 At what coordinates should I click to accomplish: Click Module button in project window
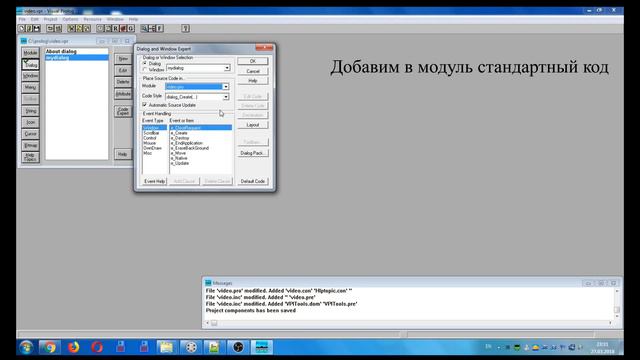coord(30,53)
